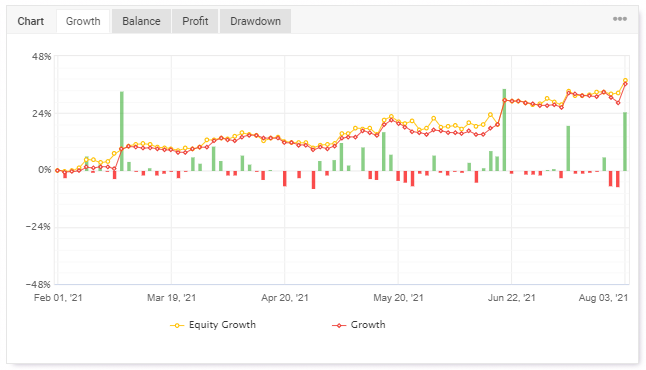Switch to the Growth tab
Viewport: 646px width, 370px height.
[83, 21]
